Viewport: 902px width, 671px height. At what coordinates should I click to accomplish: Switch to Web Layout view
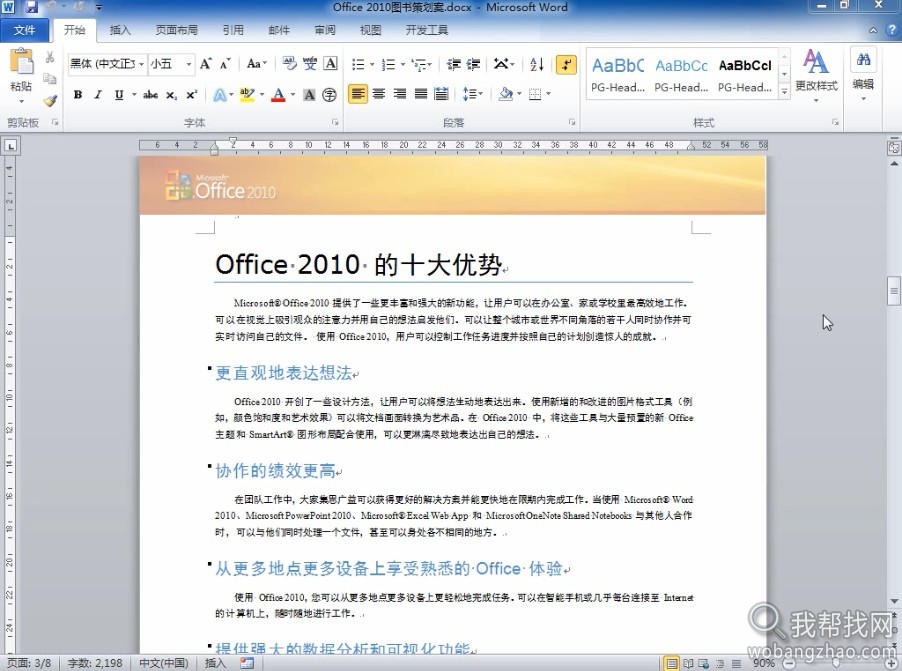[x=703, y=664]
